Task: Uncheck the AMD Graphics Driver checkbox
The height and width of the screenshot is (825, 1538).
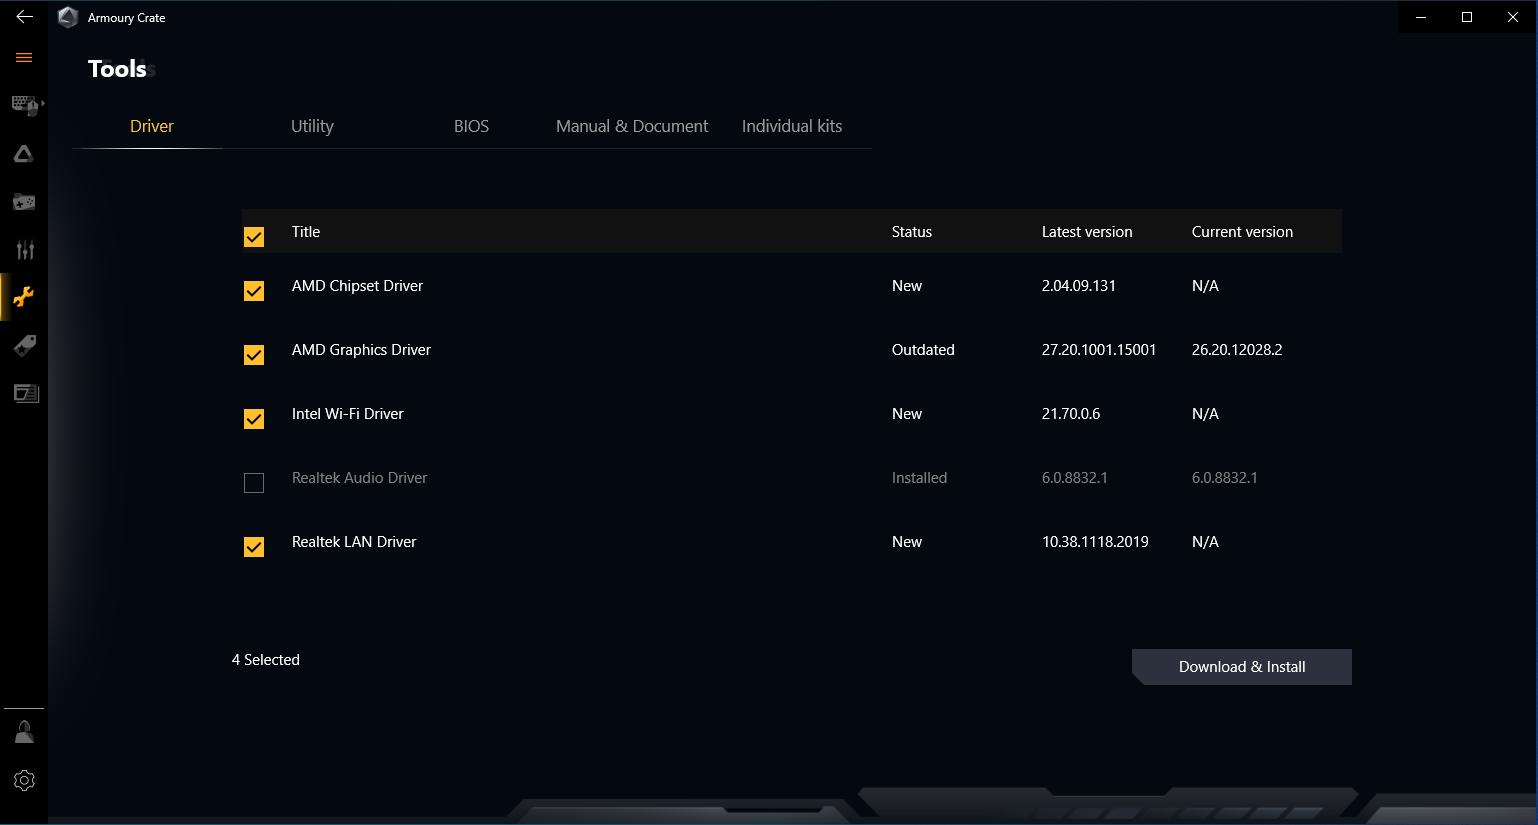Action: (x=254, y=355)
